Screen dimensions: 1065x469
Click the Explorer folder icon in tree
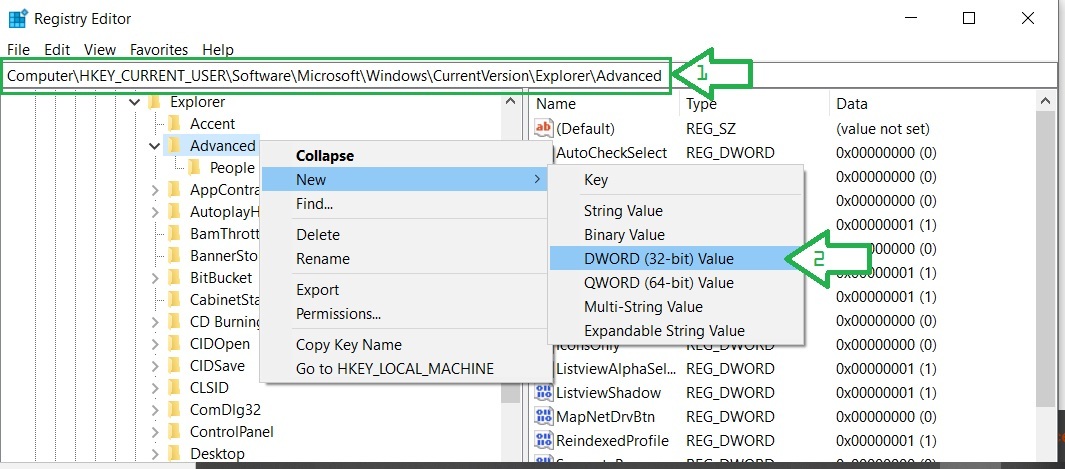pos(154,102)
